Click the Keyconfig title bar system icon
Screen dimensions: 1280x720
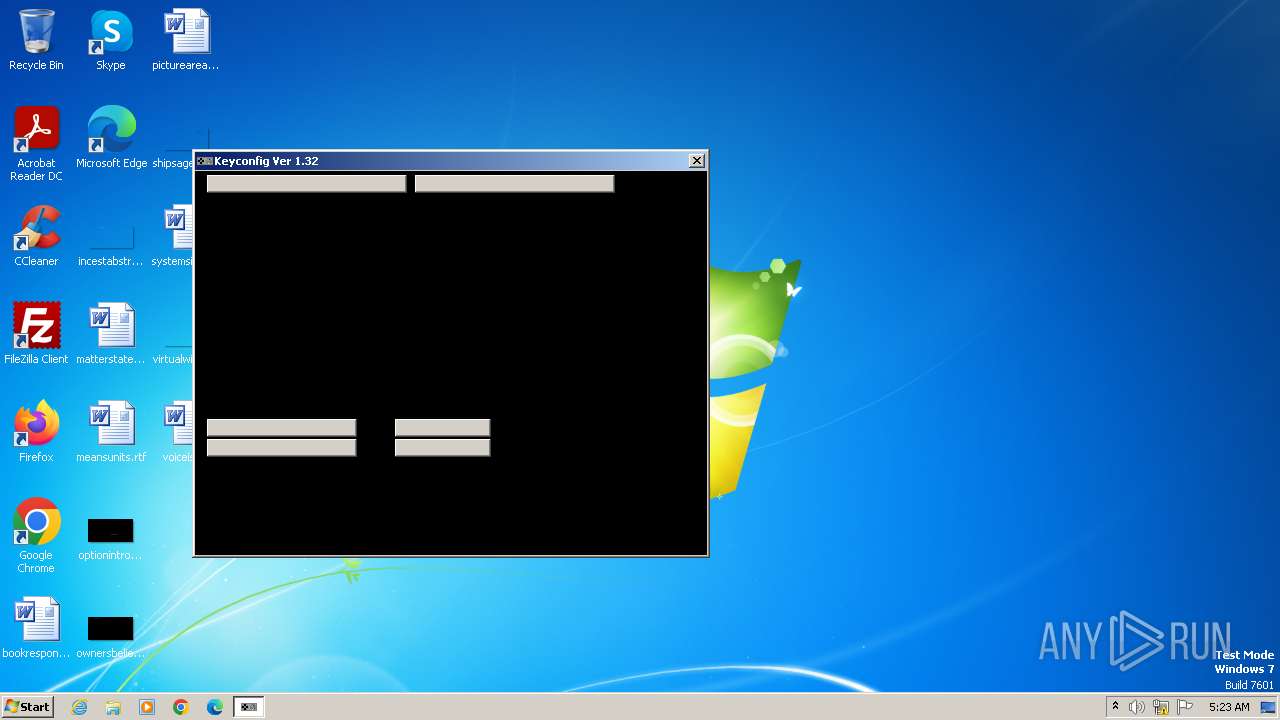(204, 161)
